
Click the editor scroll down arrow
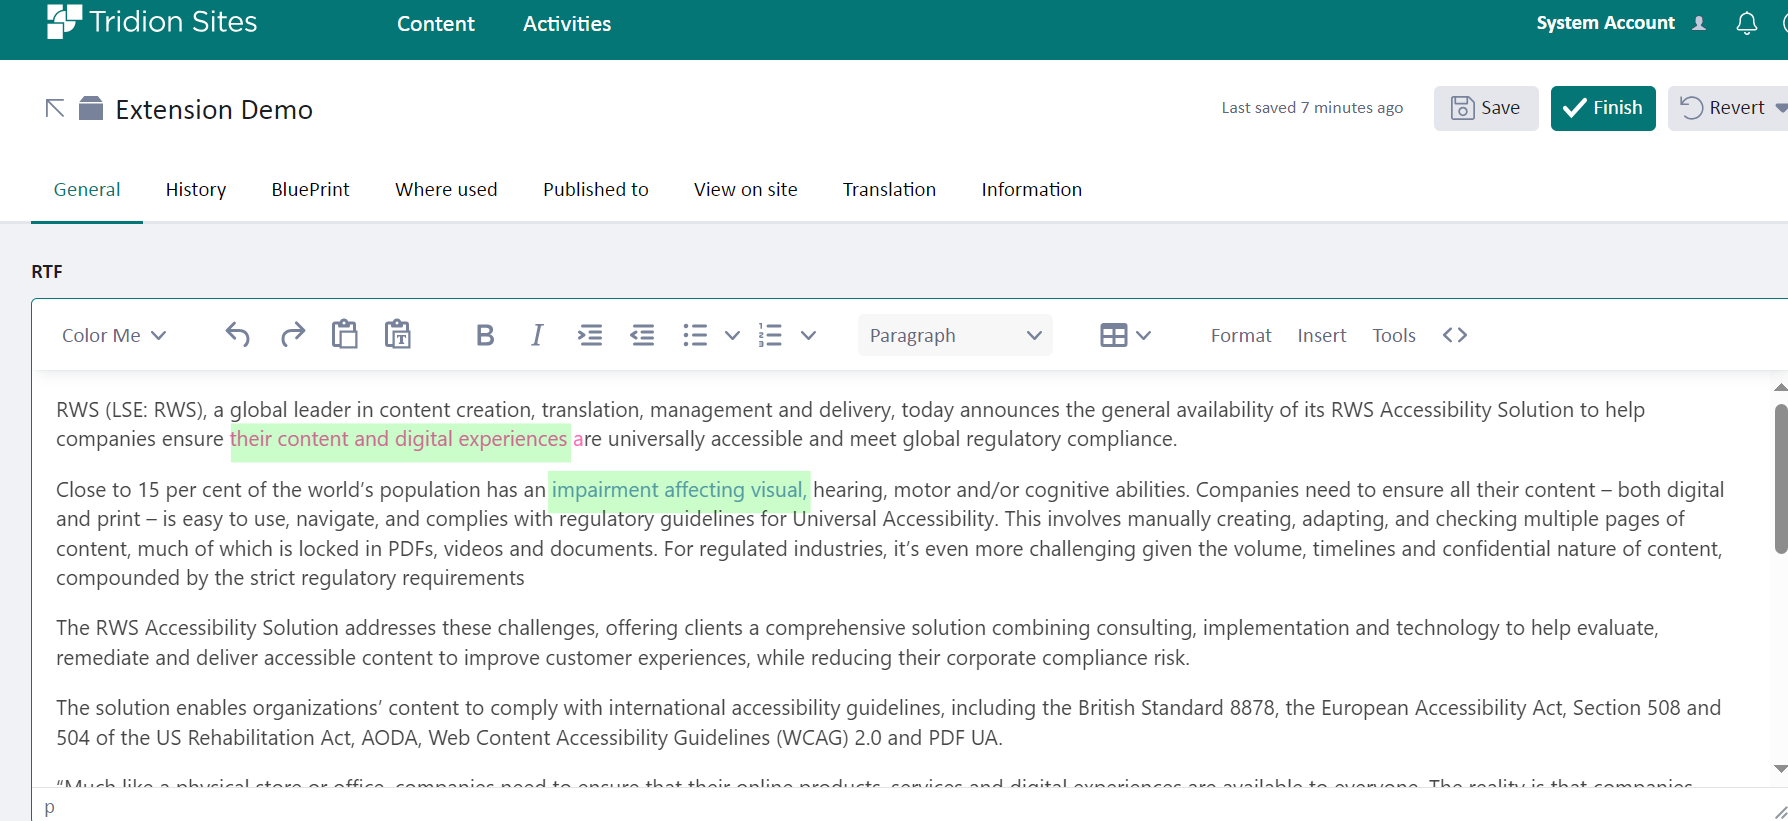[x=1780, y=769]
